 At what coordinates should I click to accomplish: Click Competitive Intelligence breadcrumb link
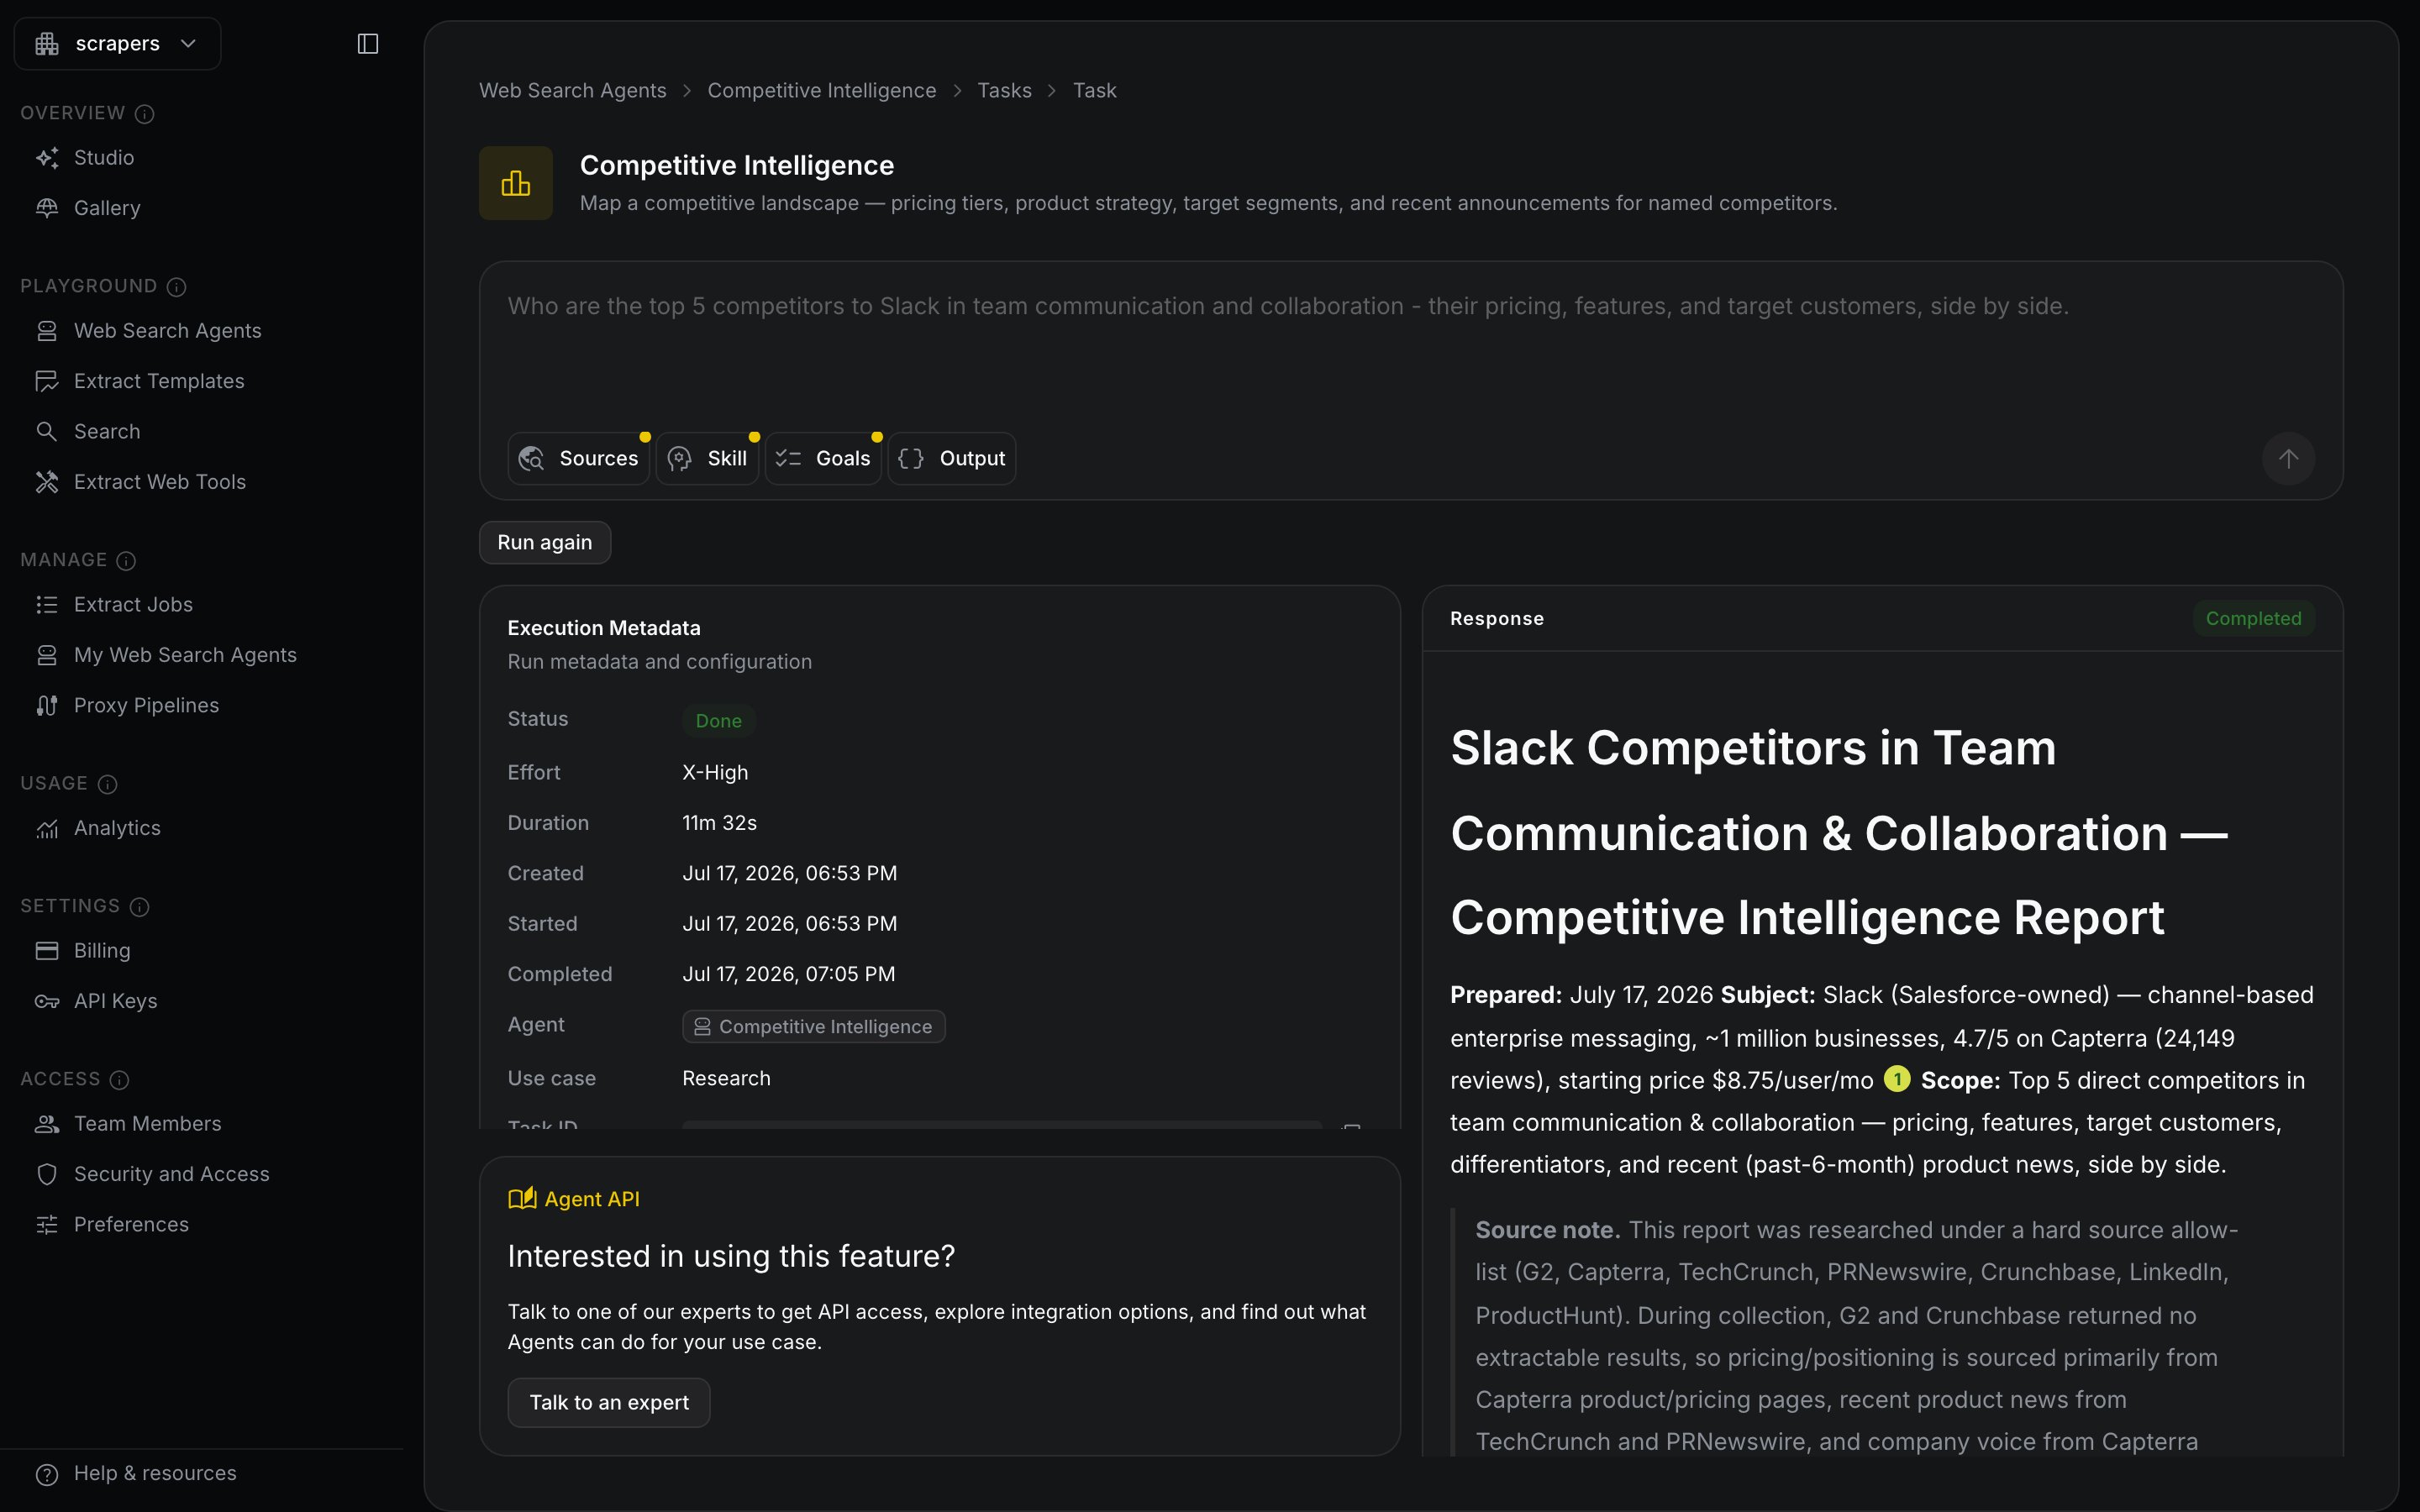click(x=822, y=90)
